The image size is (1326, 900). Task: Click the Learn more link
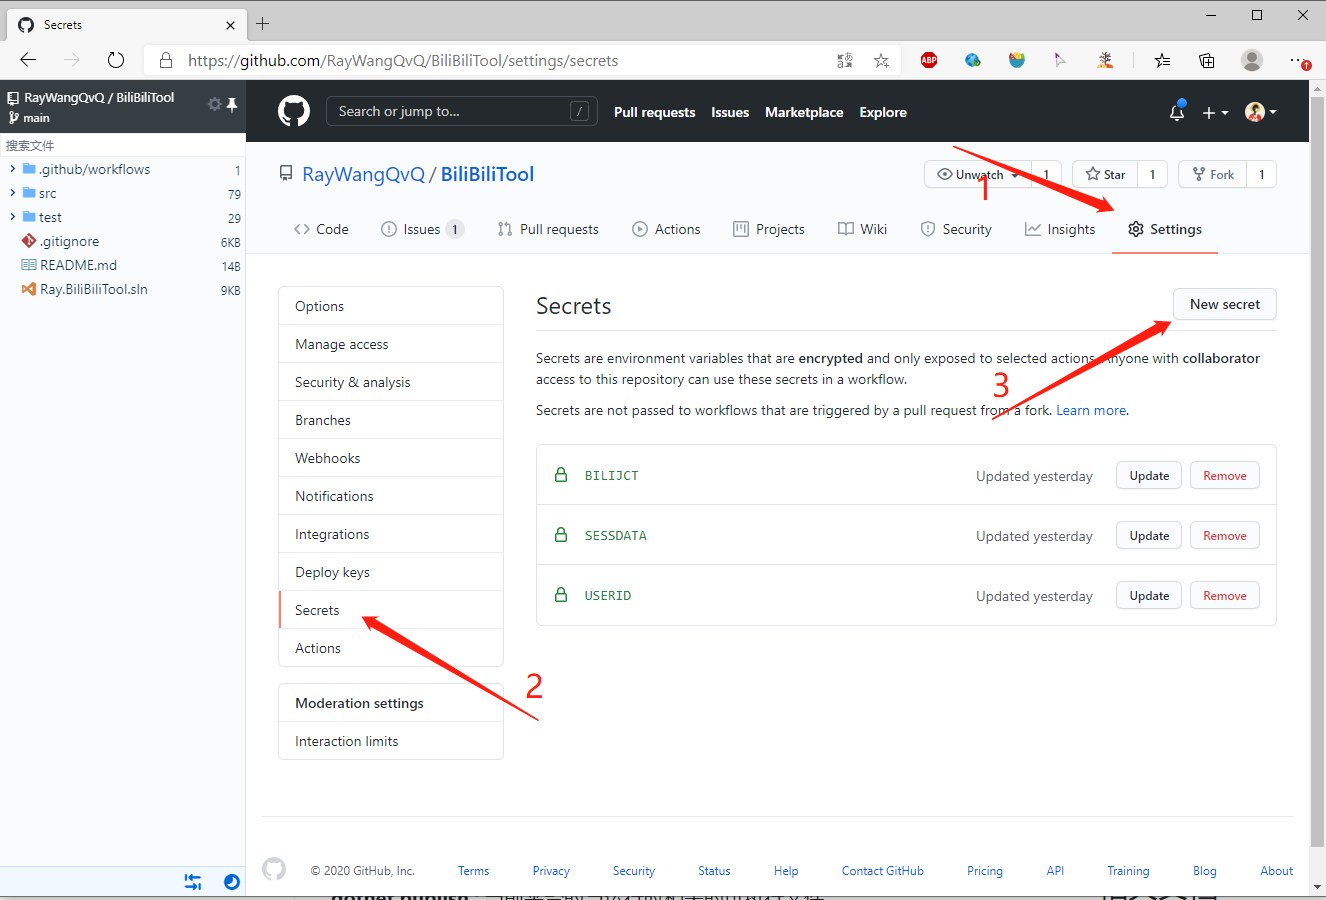point(1091,410)
